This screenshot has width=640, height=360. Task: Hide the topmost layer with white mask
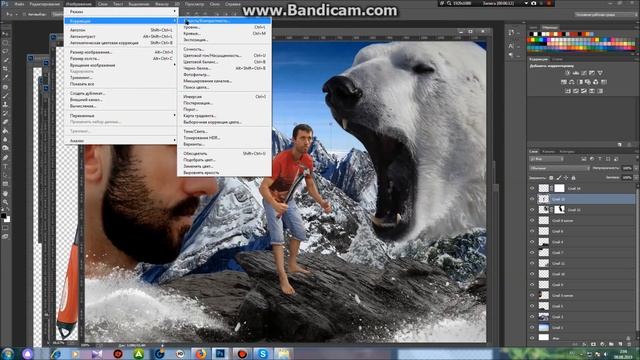tap(532, 188)
